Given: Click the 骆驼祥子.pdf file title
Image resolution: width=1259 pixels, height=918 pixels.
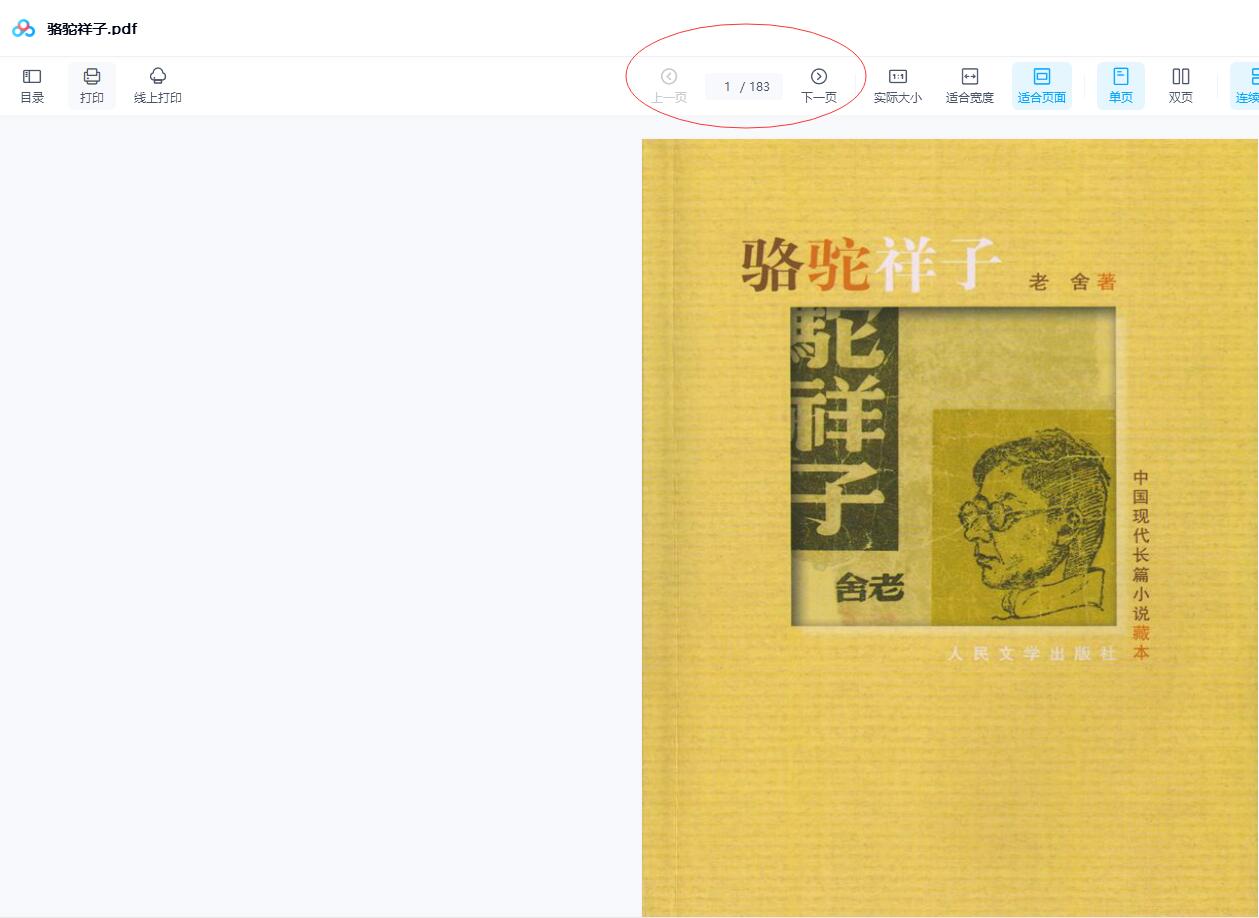Looking at the screenshot, I should (92, 28).
